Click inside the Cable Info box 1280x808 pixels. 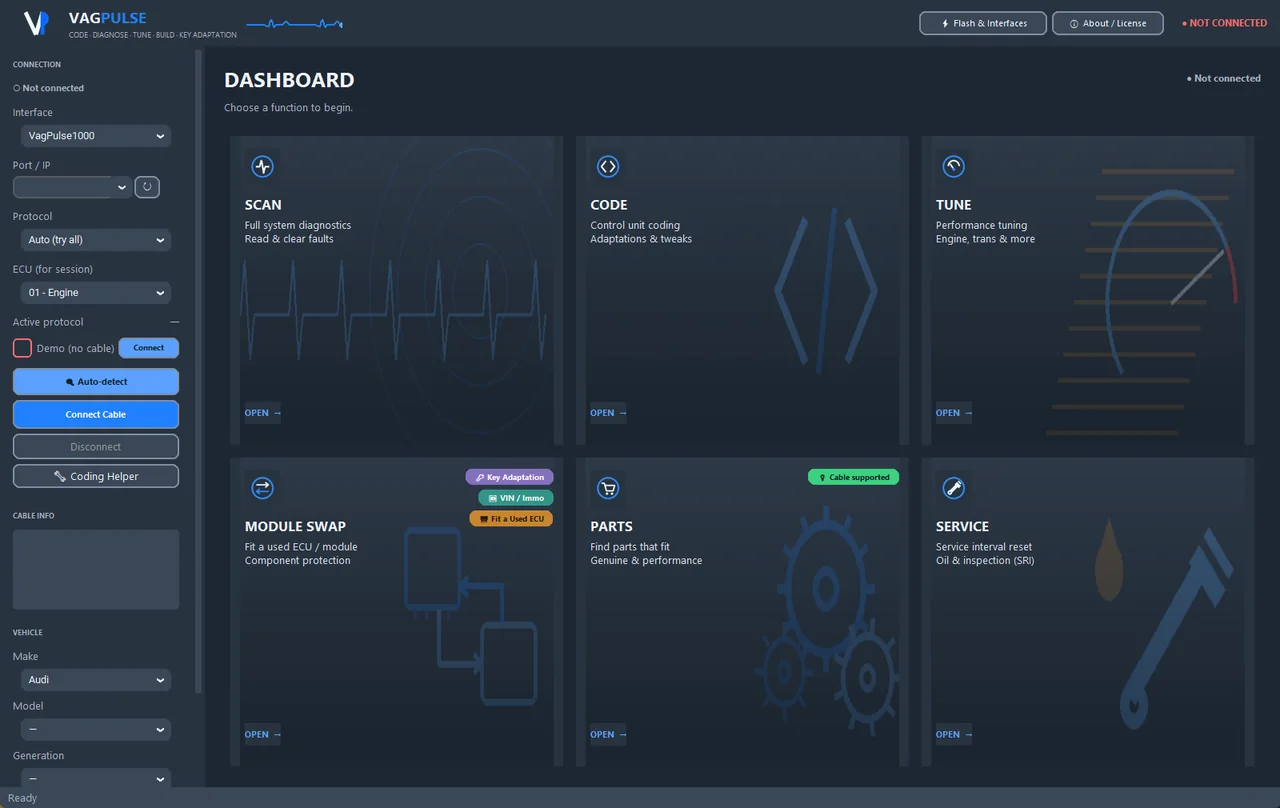point(96,569)
